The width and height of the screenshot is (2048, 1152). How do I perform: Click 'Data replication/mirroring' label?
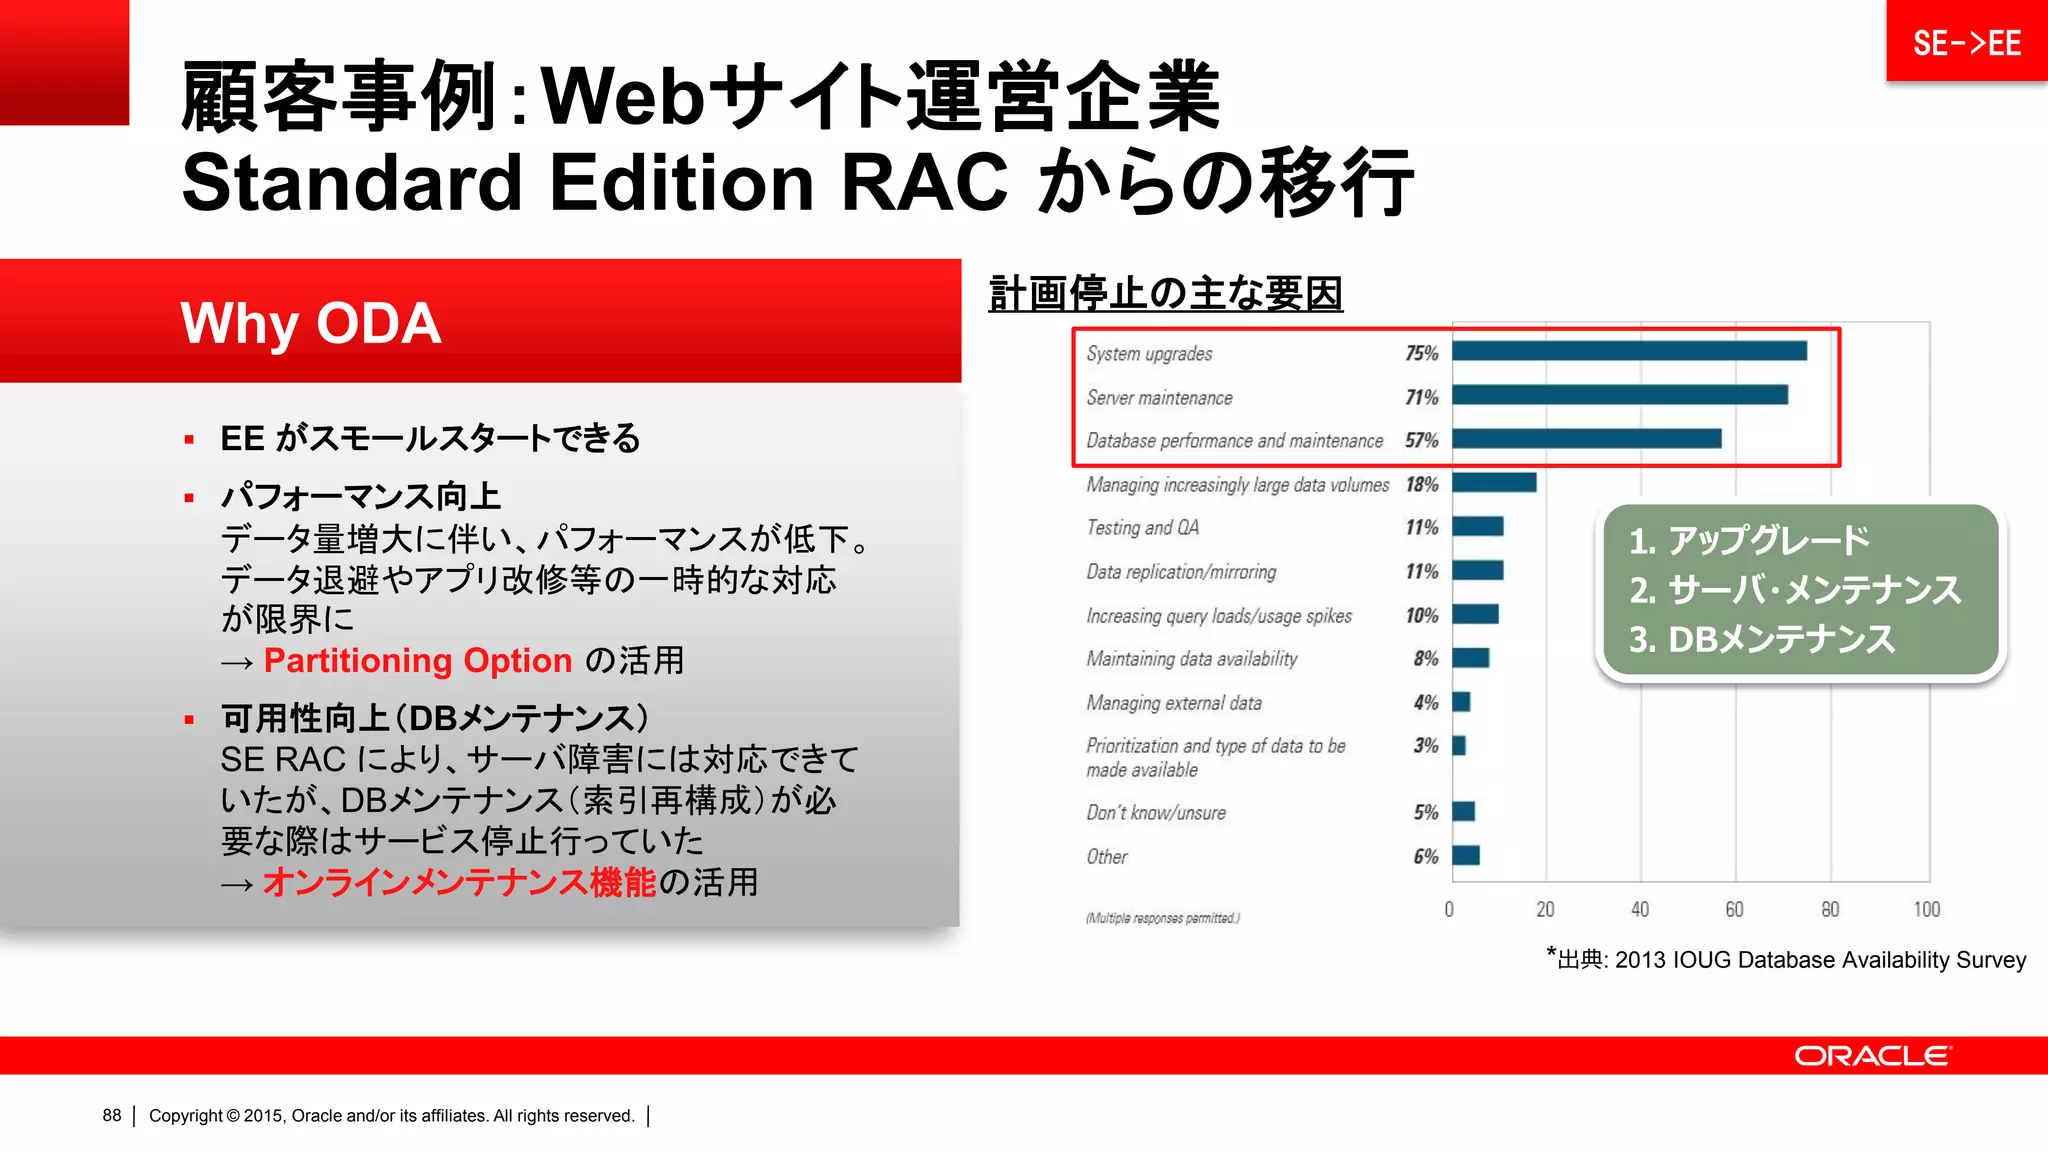click(x=1181, y=572)
